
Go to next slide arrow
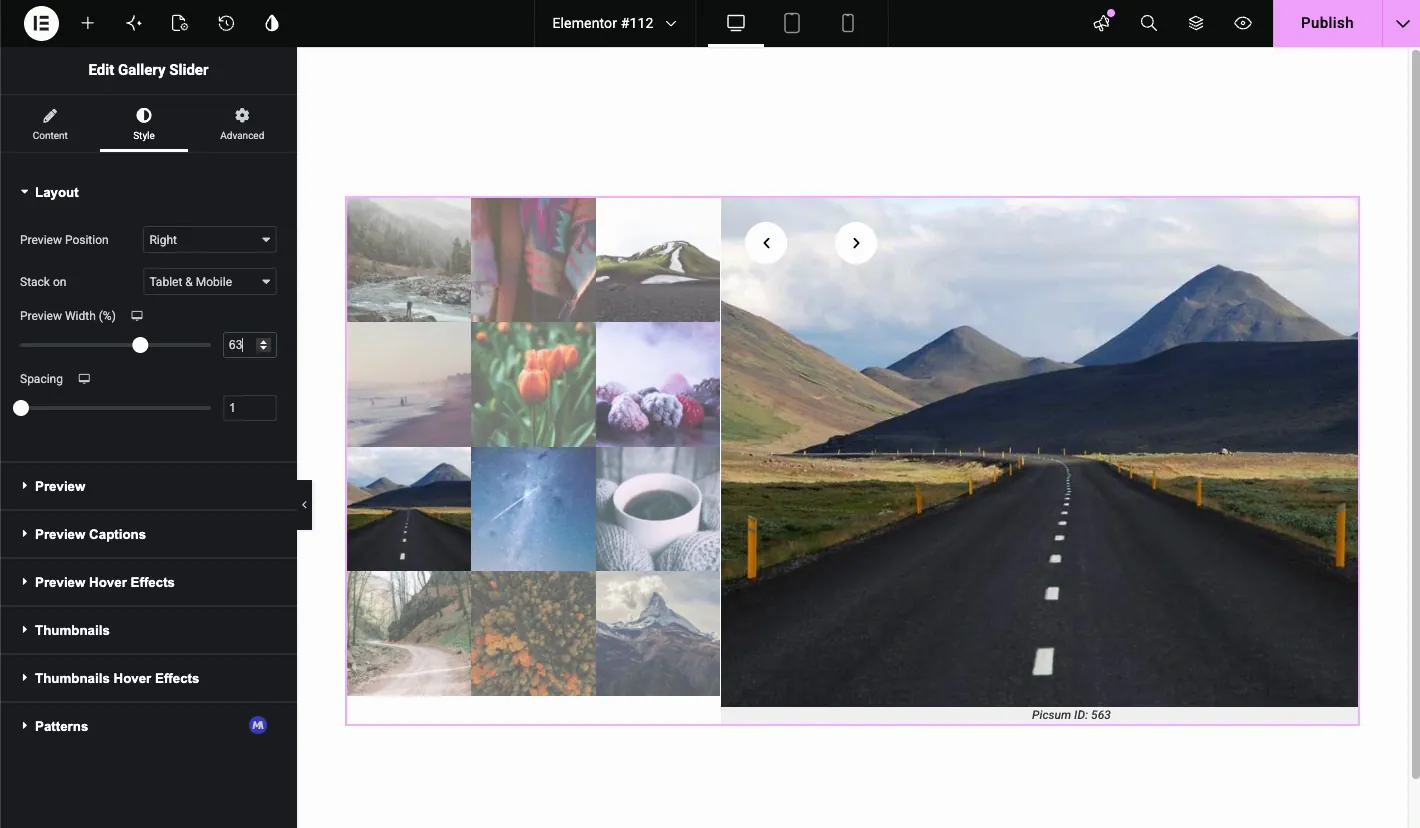856,243
